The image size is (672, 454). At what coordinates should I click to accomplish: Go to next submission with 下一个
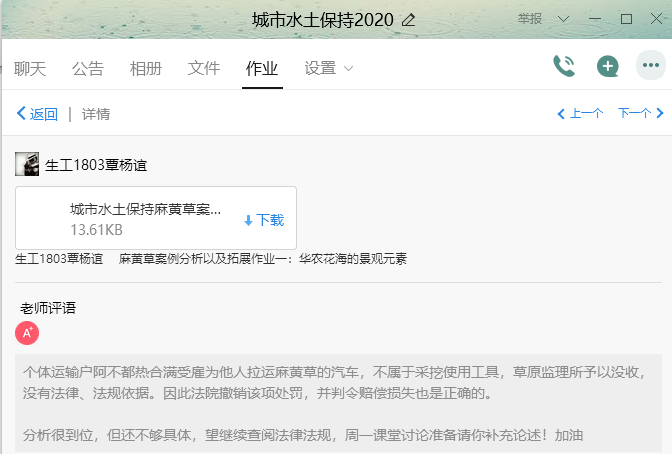640,114
